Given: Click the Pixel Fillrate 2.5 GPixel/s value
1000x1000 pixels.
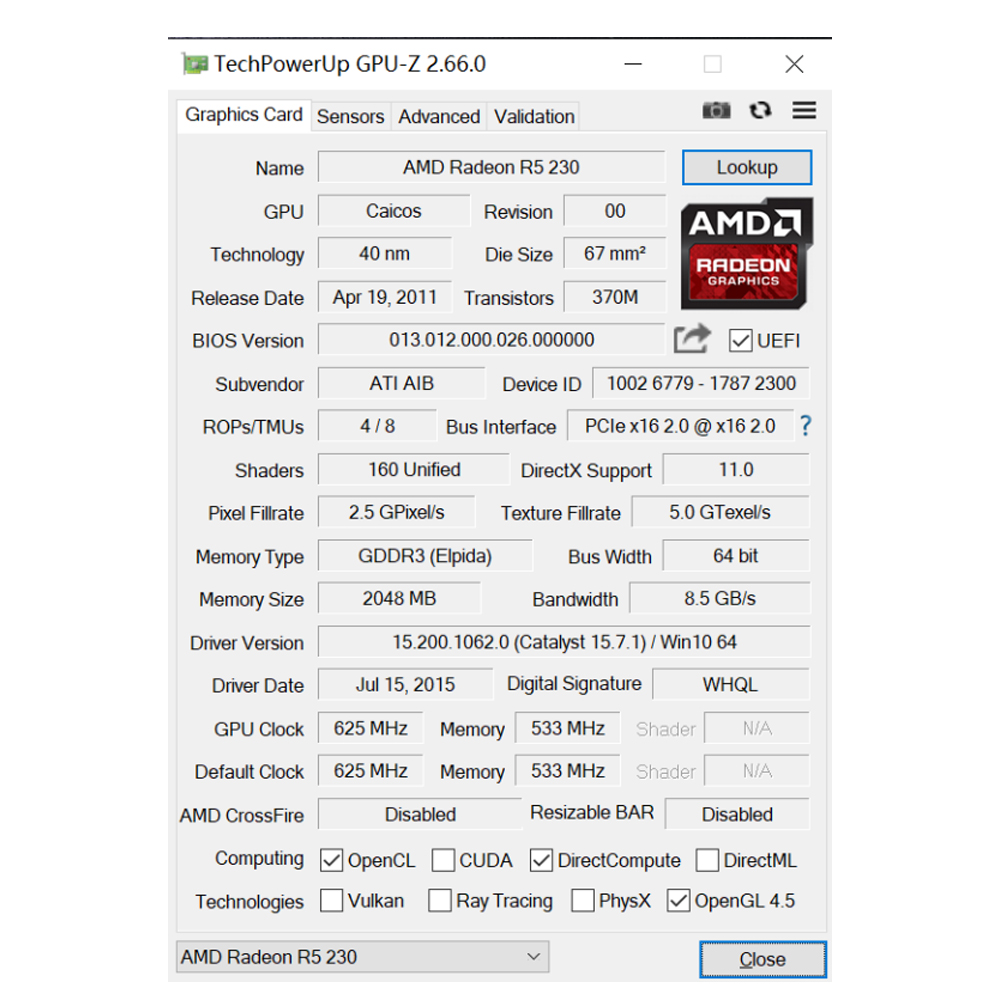Looking at the screenshot, I should [397, 512].
